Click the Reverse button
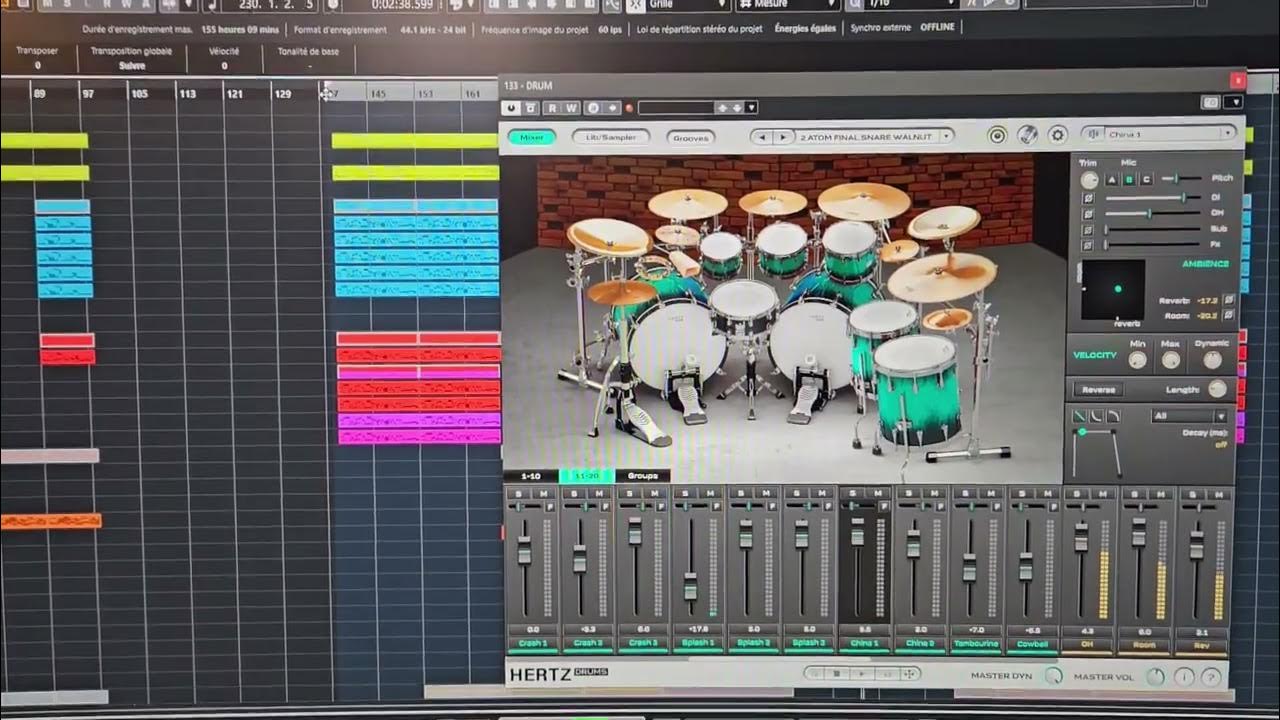 coord(1098,390)
